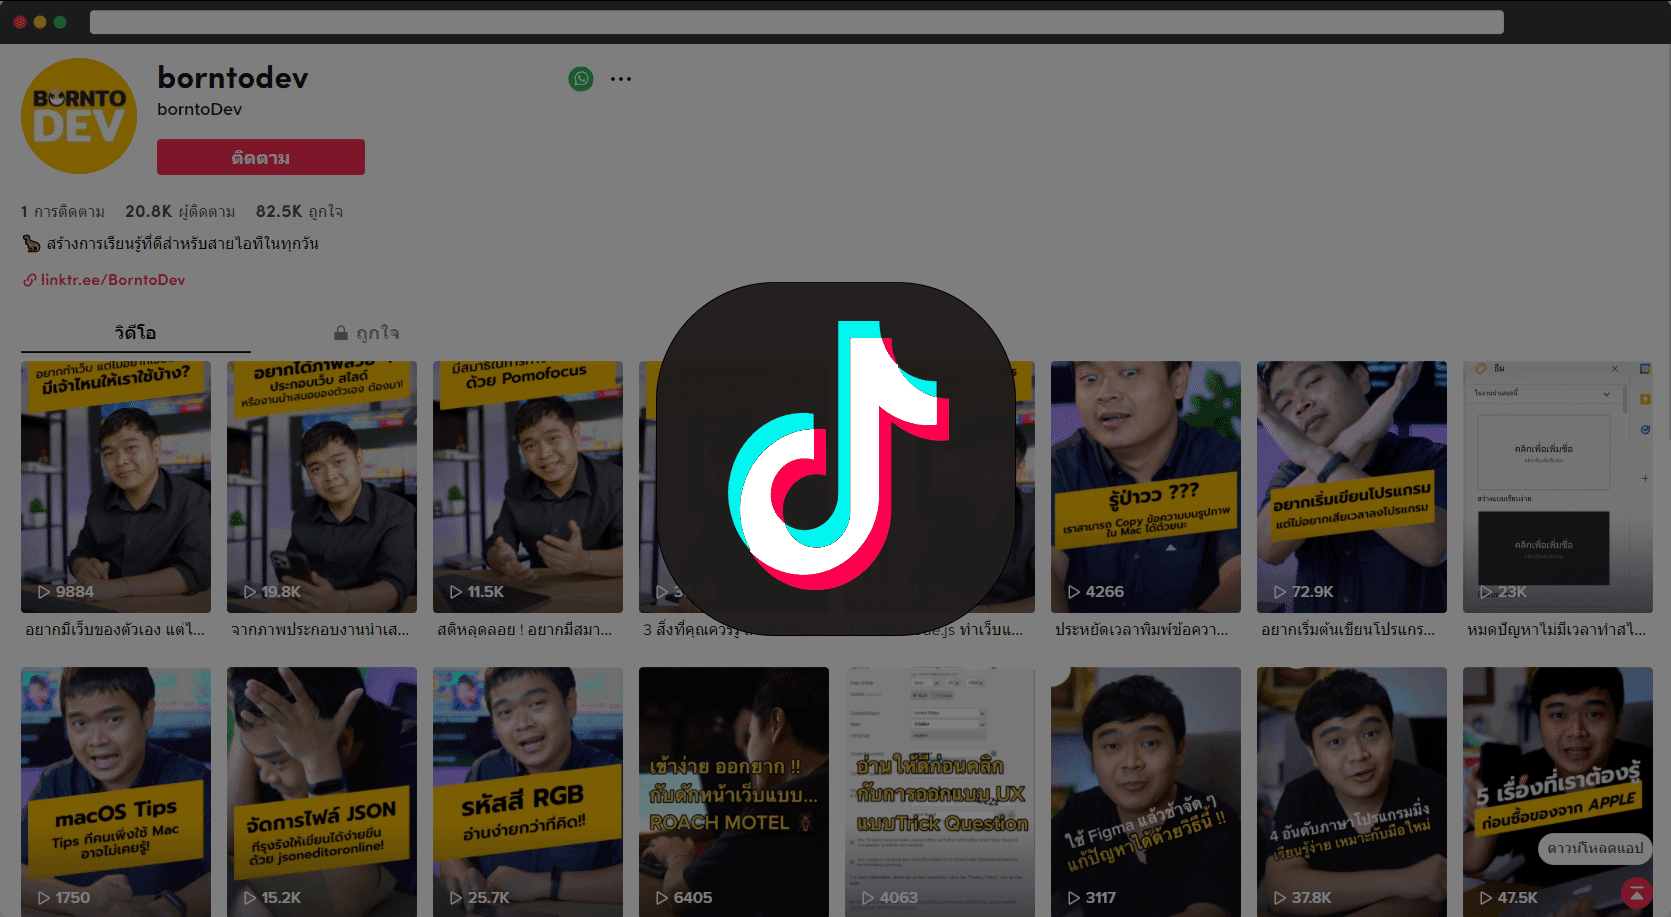Open the รู้ป่าวว ??? Mac copy video
This screenshot has height=917, width=1671.
1146,487
